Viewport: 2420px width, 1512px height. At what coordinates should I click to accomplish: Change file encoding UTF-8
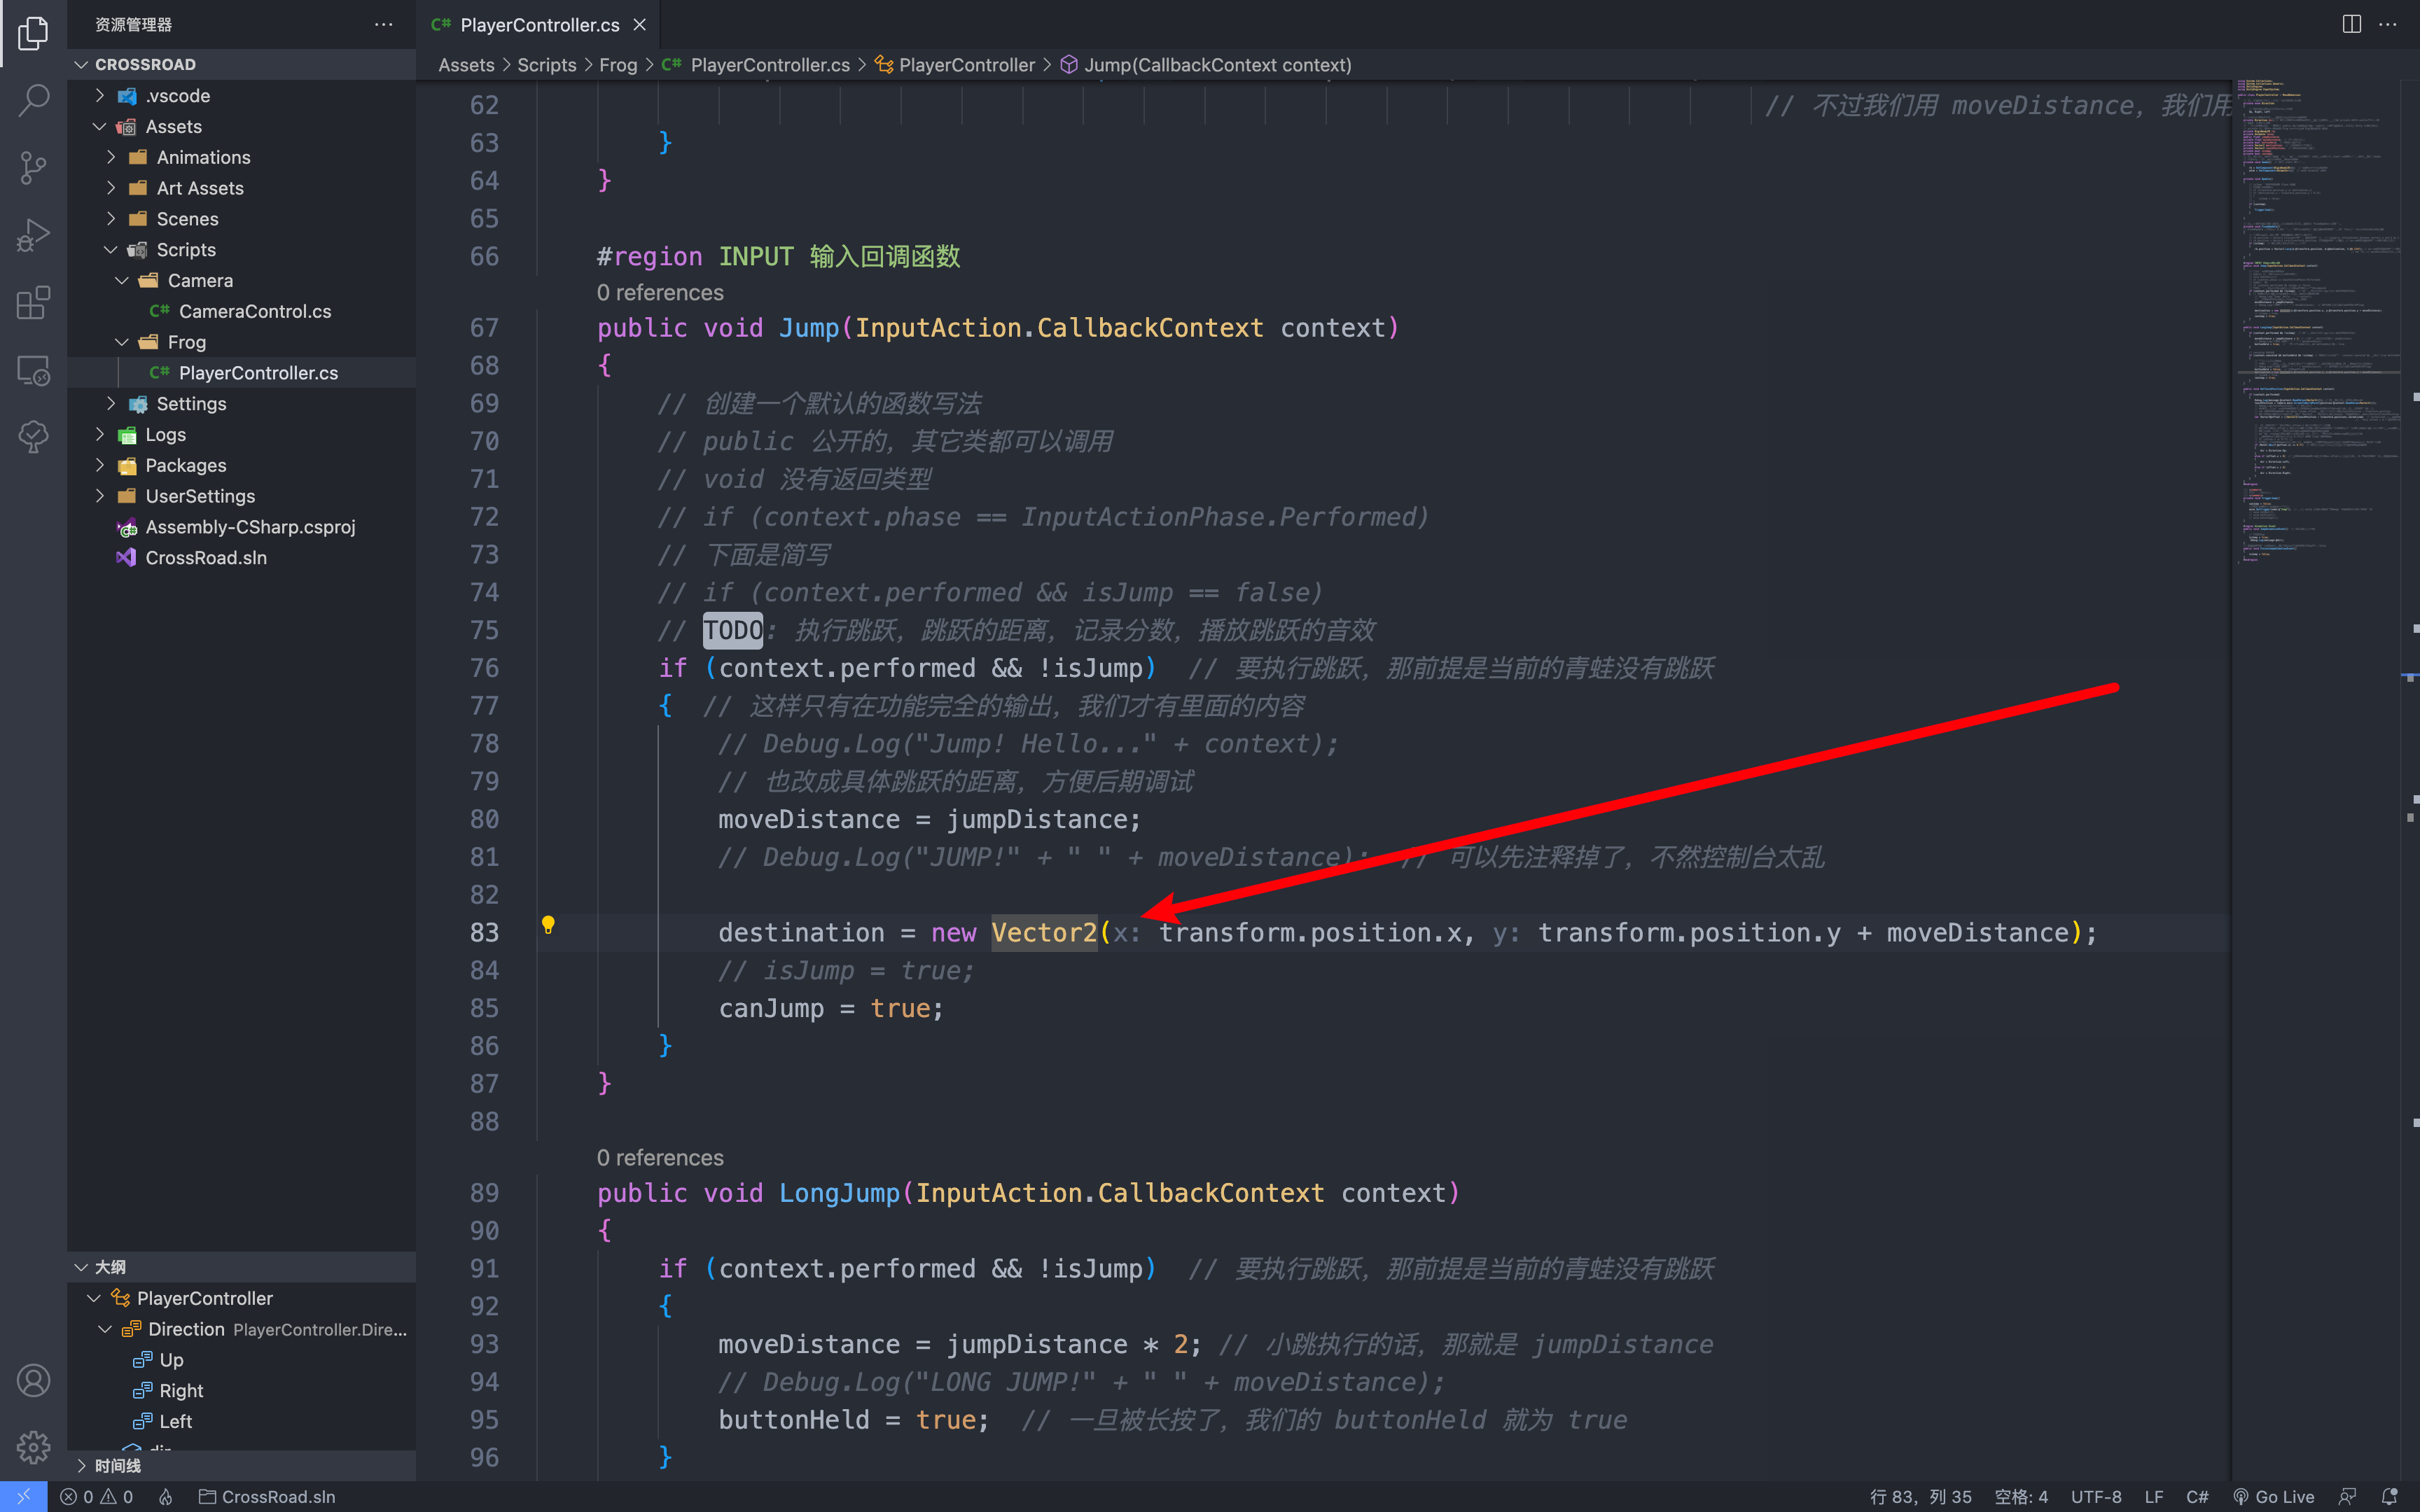coord(2096,1497)
